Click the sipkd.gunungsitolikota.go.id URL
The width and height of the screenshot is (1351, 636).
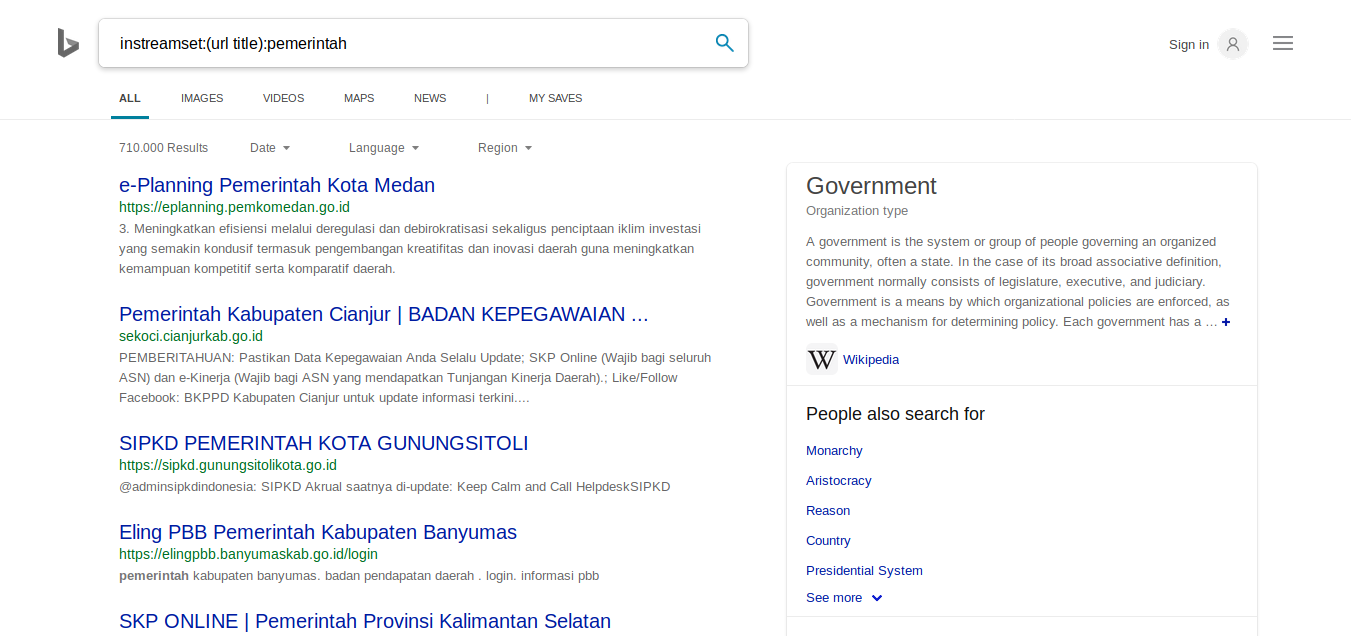point(228,466)
